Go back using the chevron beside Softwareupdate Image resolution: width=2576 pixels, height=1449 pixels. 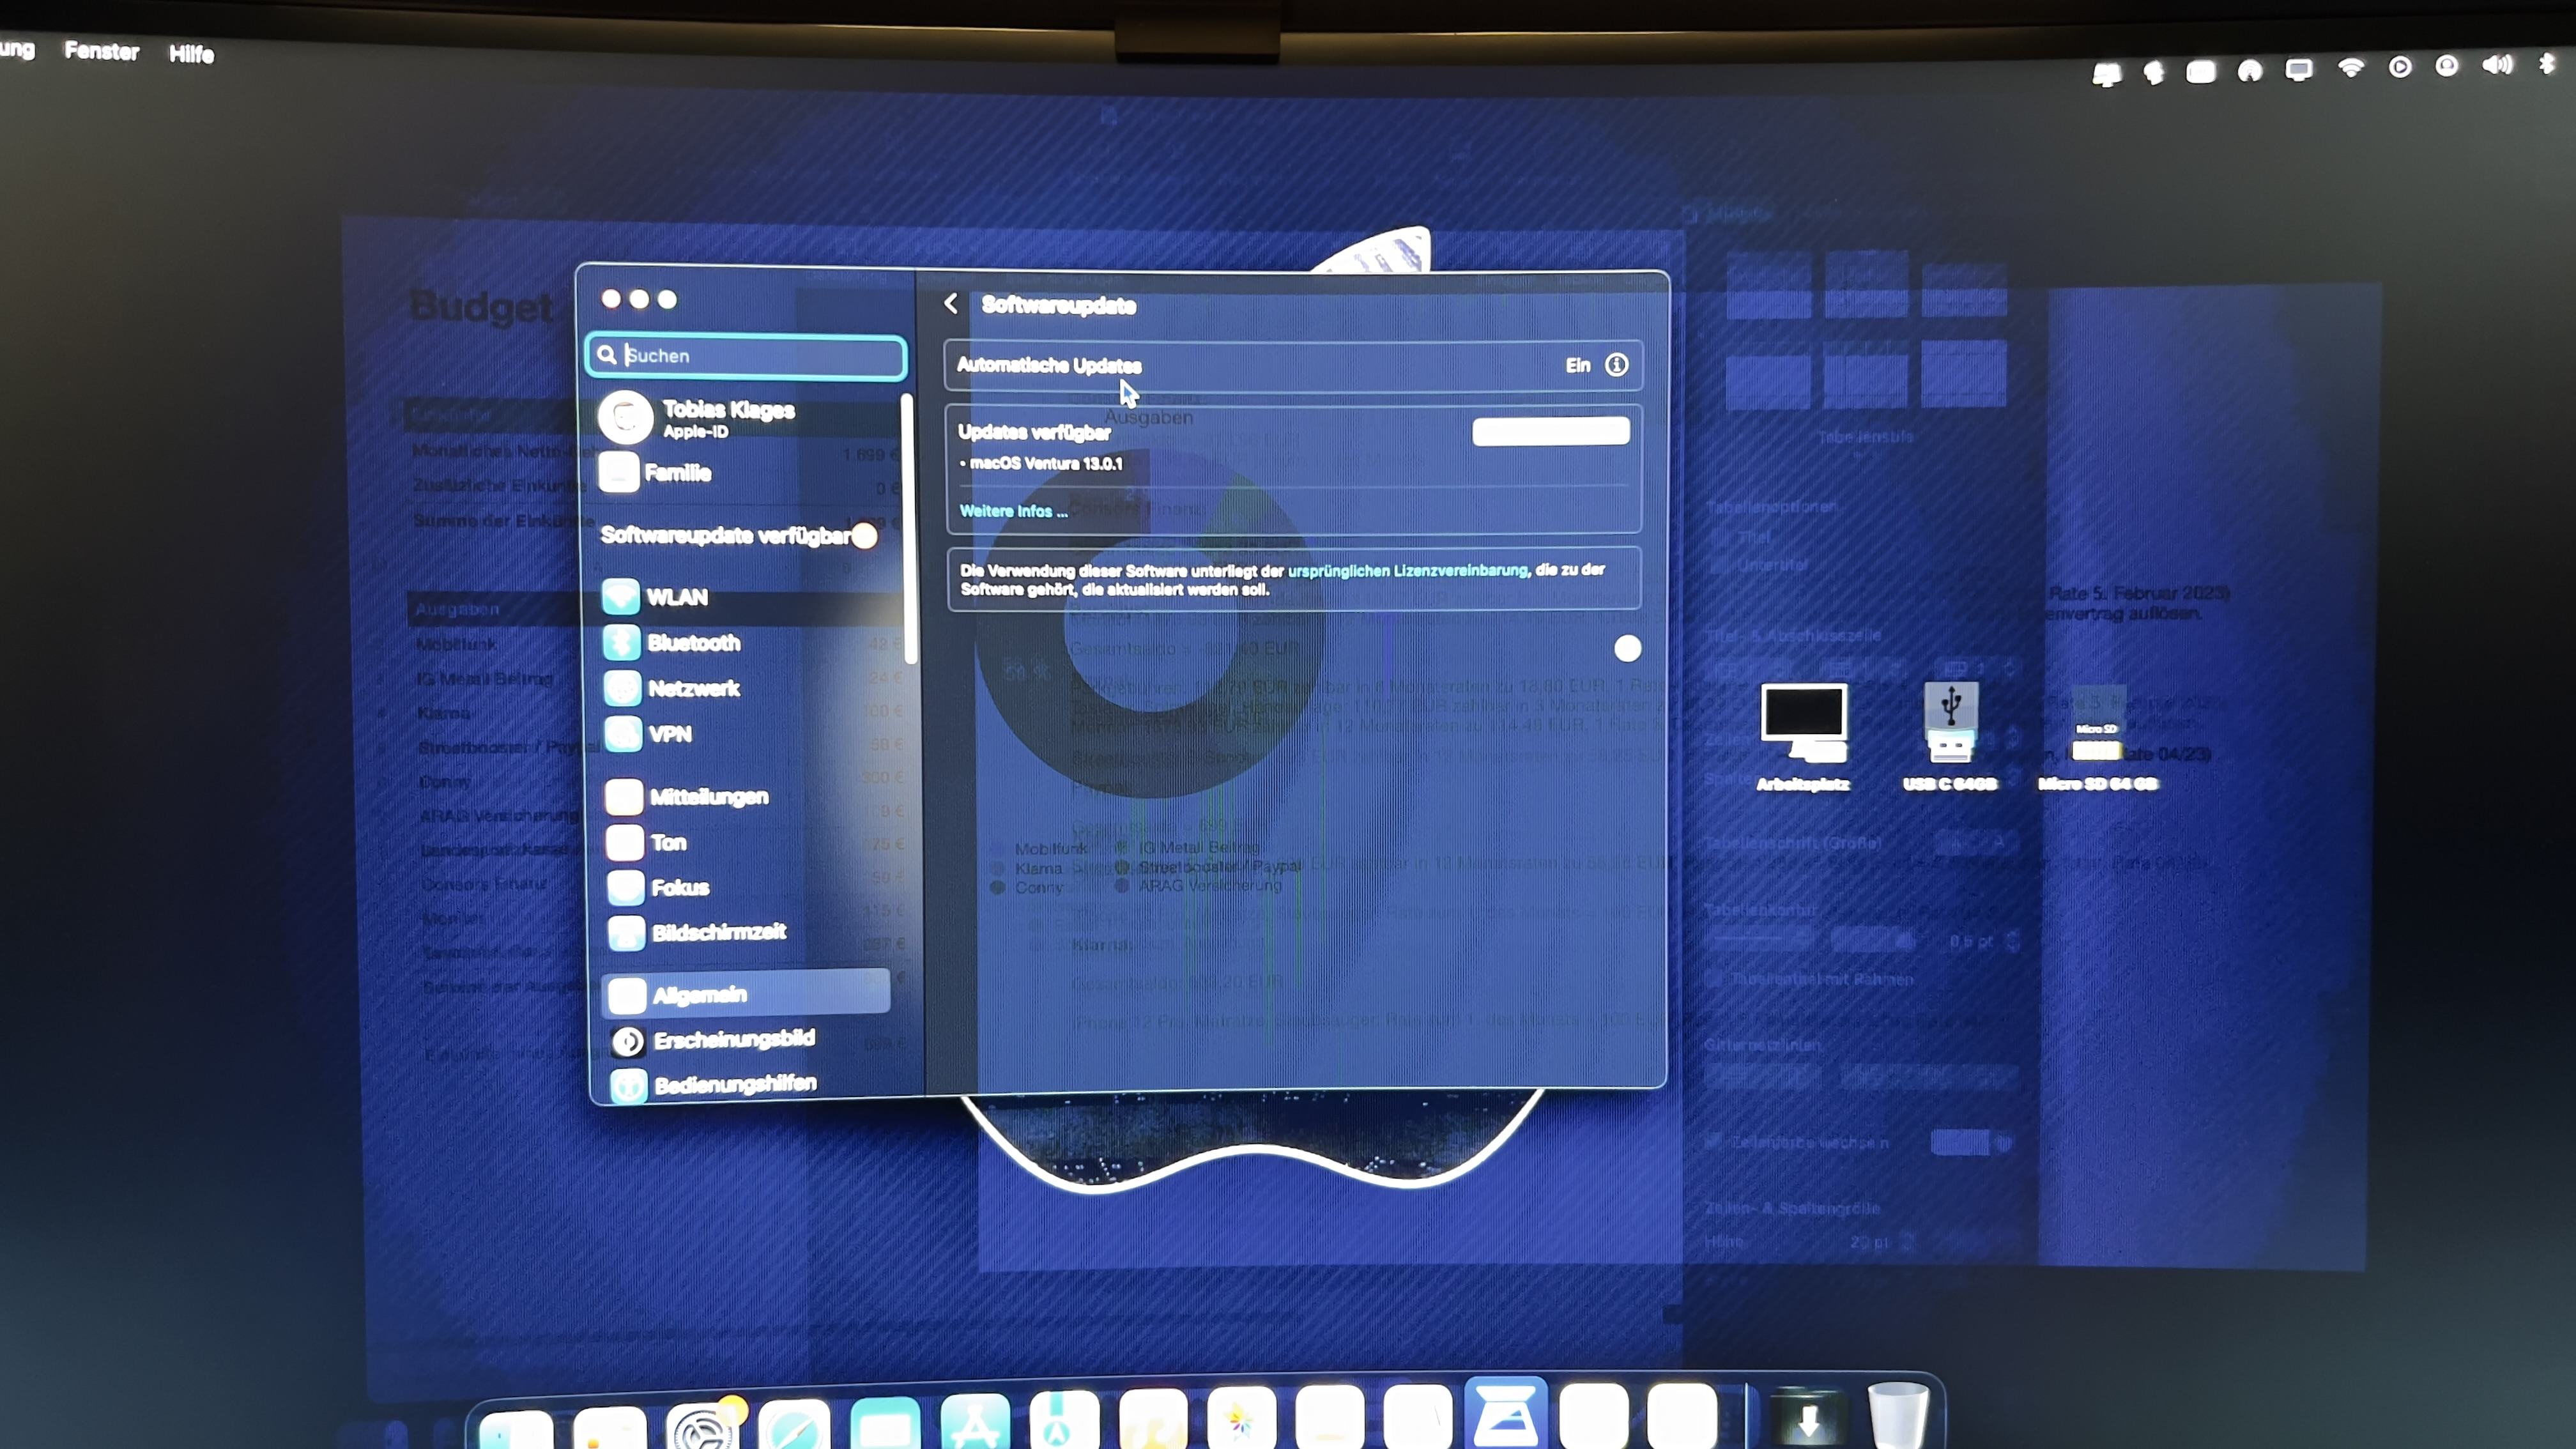click(951, 304)
